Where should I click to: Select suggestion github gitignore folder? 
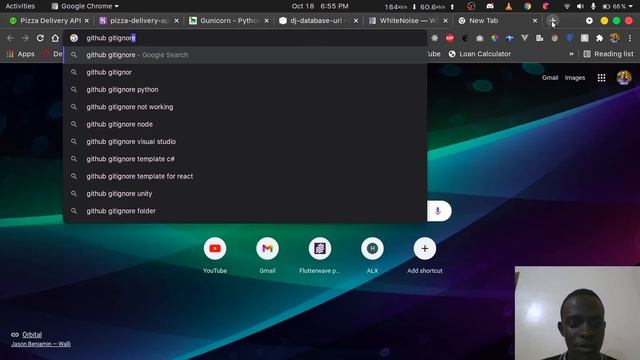245,211
